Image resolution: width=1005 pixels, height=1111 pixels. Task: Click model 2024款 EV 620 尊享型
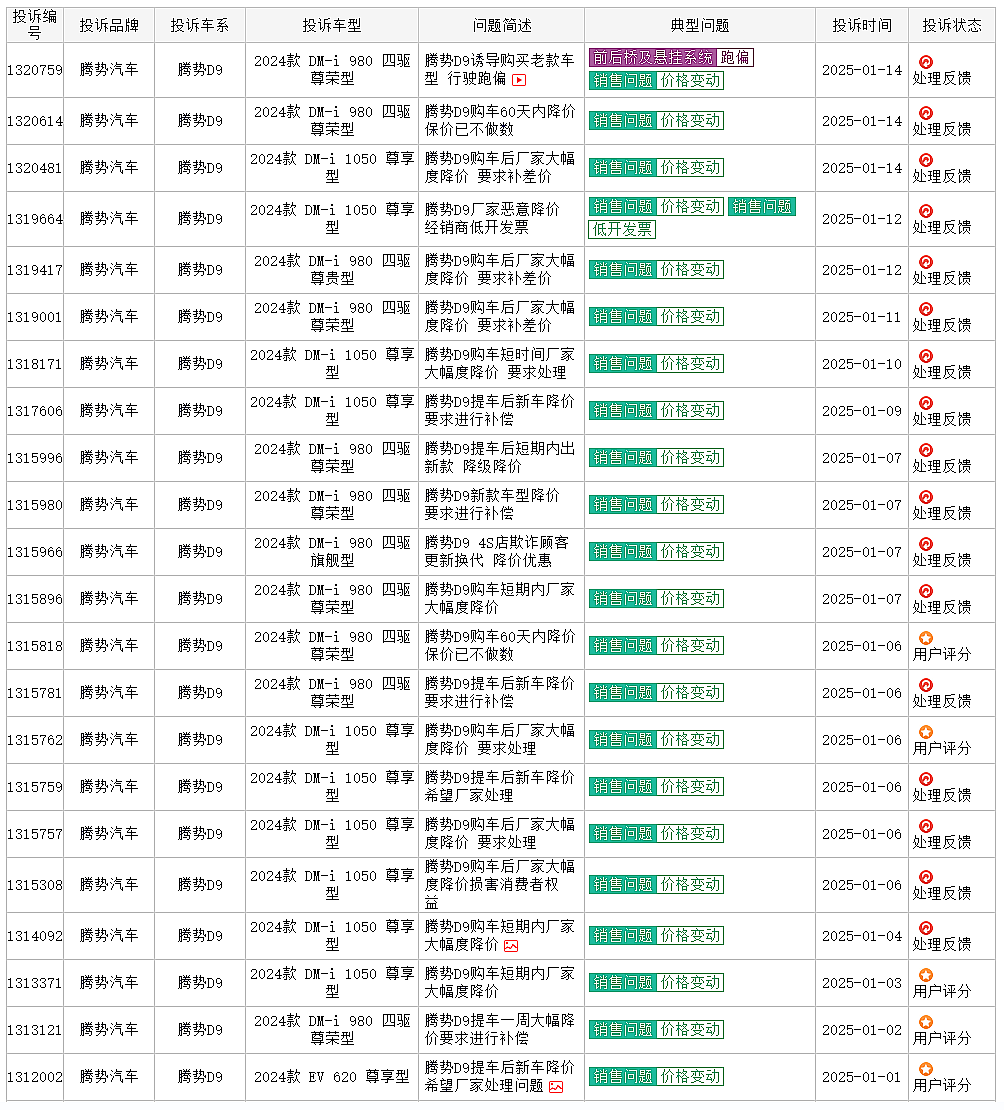(x=332, y=1077)
